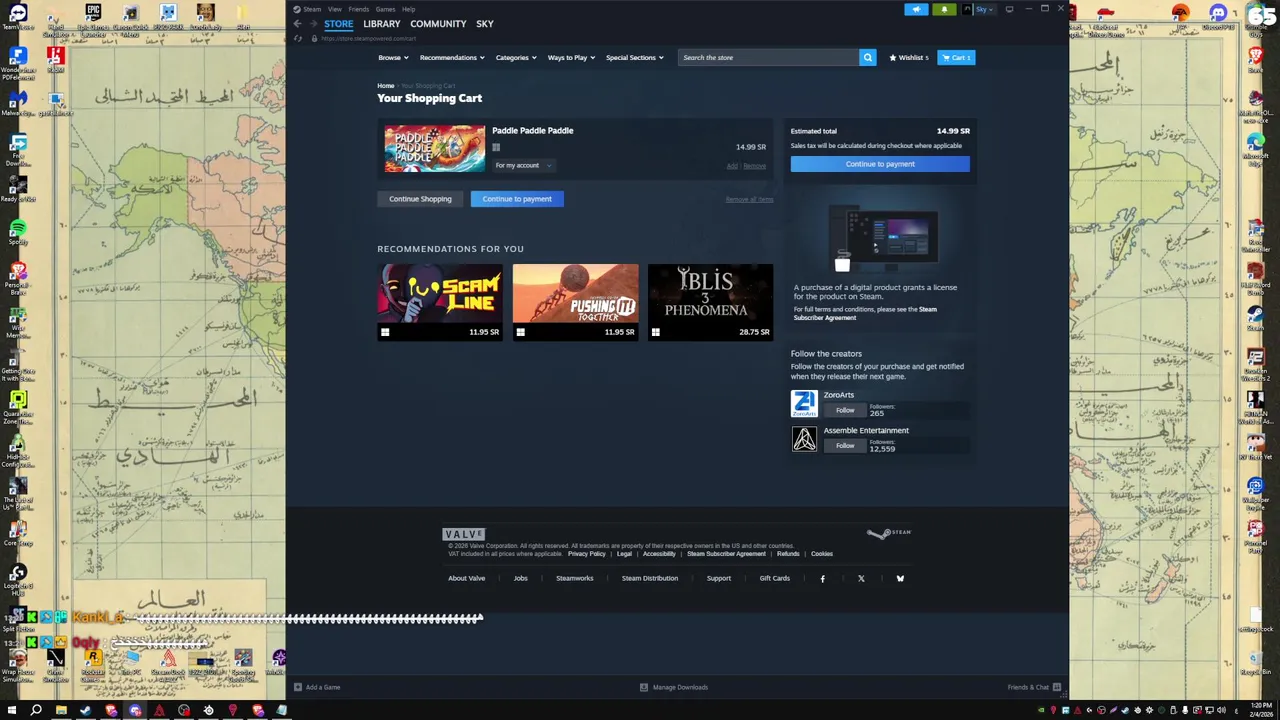Click the Steam icon in the taskbar
1280x720 pixels.
pyautogui.click(x=85, y=710)
